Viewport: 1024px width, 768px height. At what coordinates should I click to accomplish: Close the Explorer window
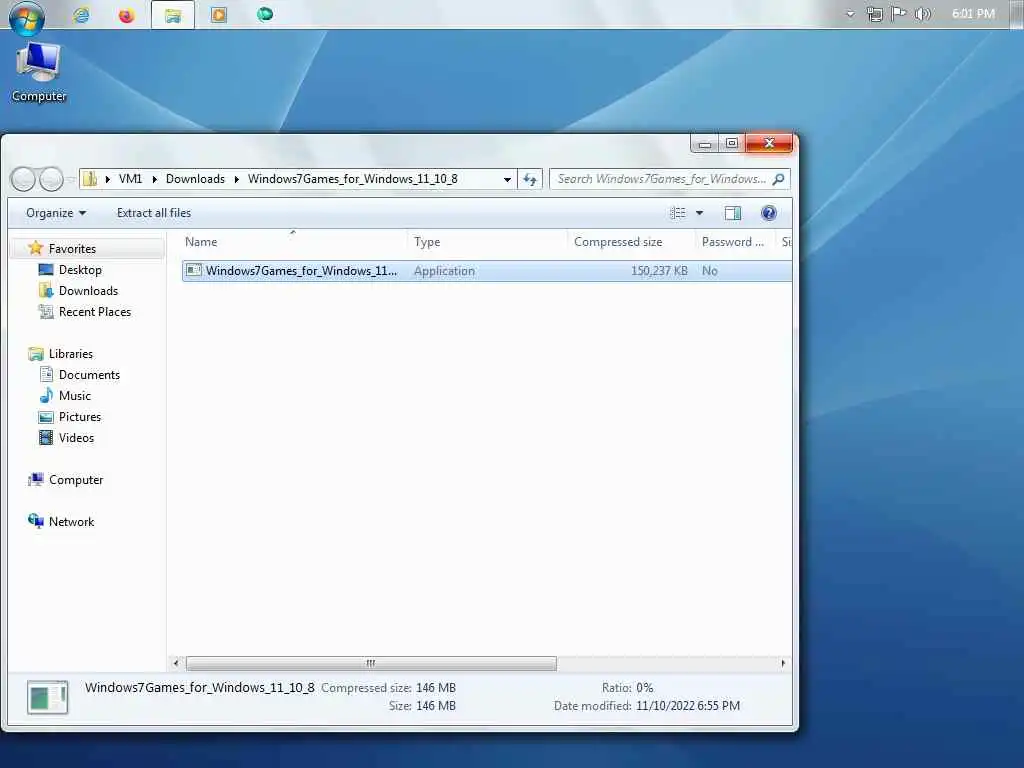click(769, 143)
